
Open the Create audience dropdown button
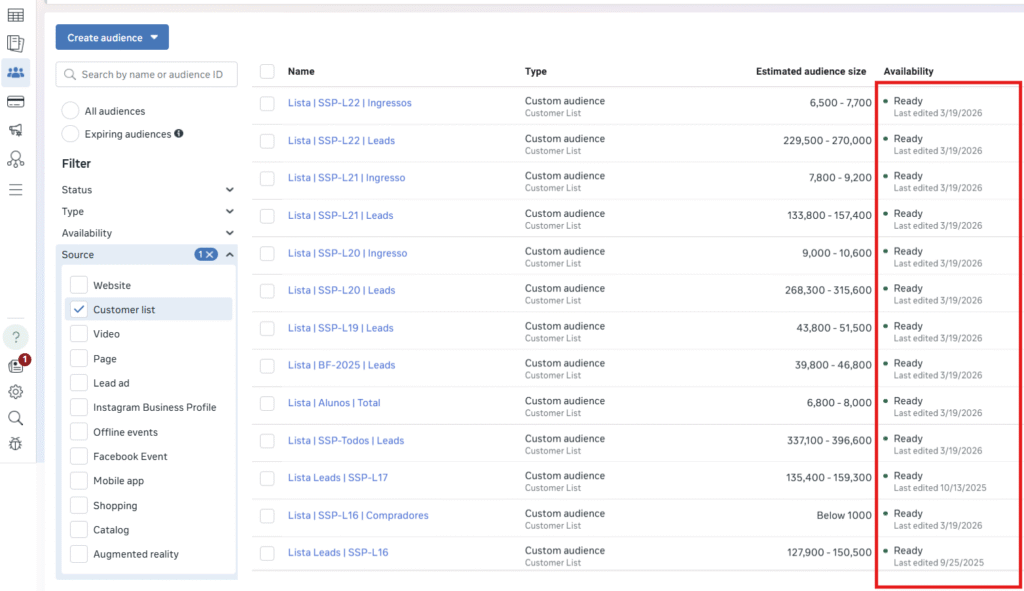tap(111, 36)
